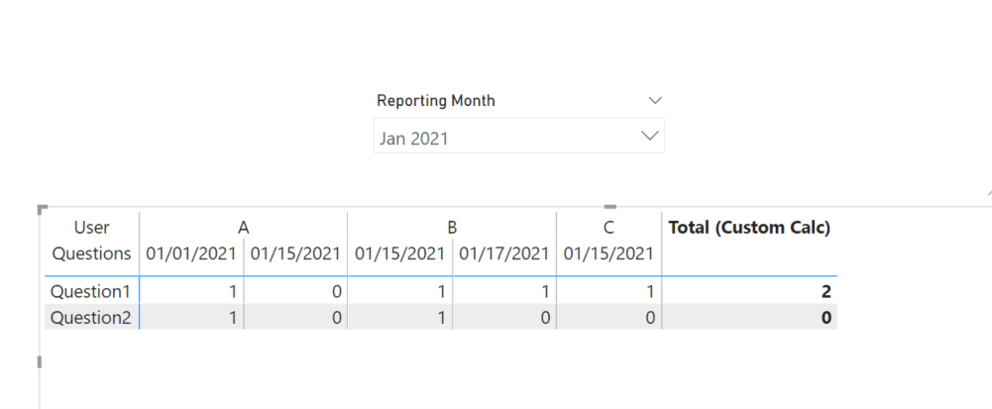
Task: Sort by Total (Custom Calc) header
Action: pos(750,227)
